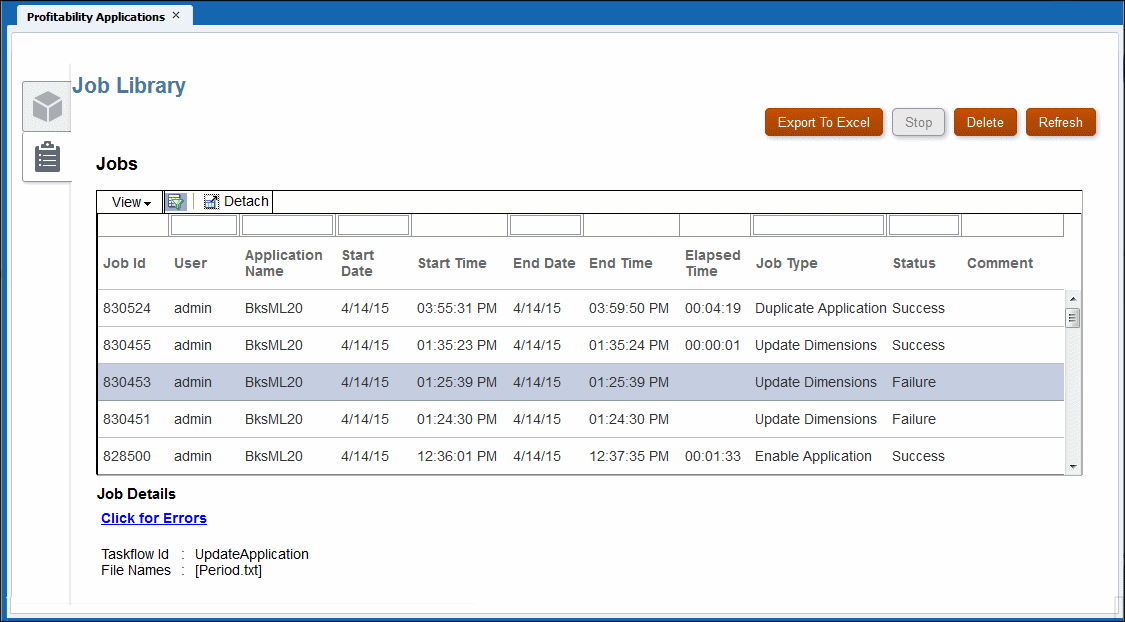Click the Export To Excel button
The height and width of the screenshot is (622, 1125).
(x=823, y=121)
